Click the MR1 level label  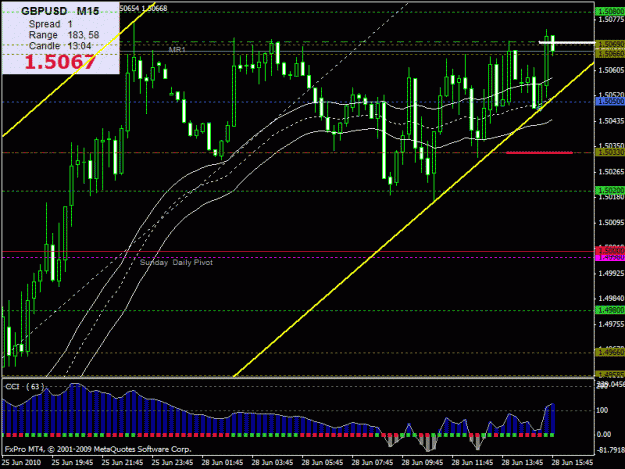(x=177, y=50)
